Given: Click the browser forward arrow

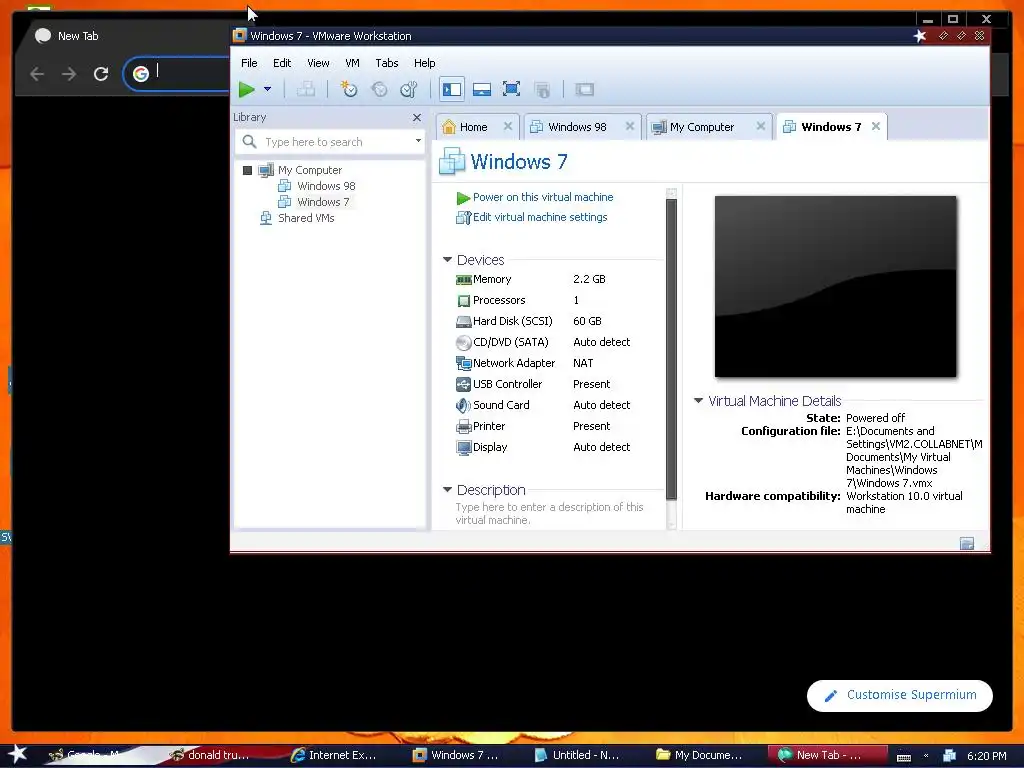Looking at the screenshot, I should coord(69,74).
